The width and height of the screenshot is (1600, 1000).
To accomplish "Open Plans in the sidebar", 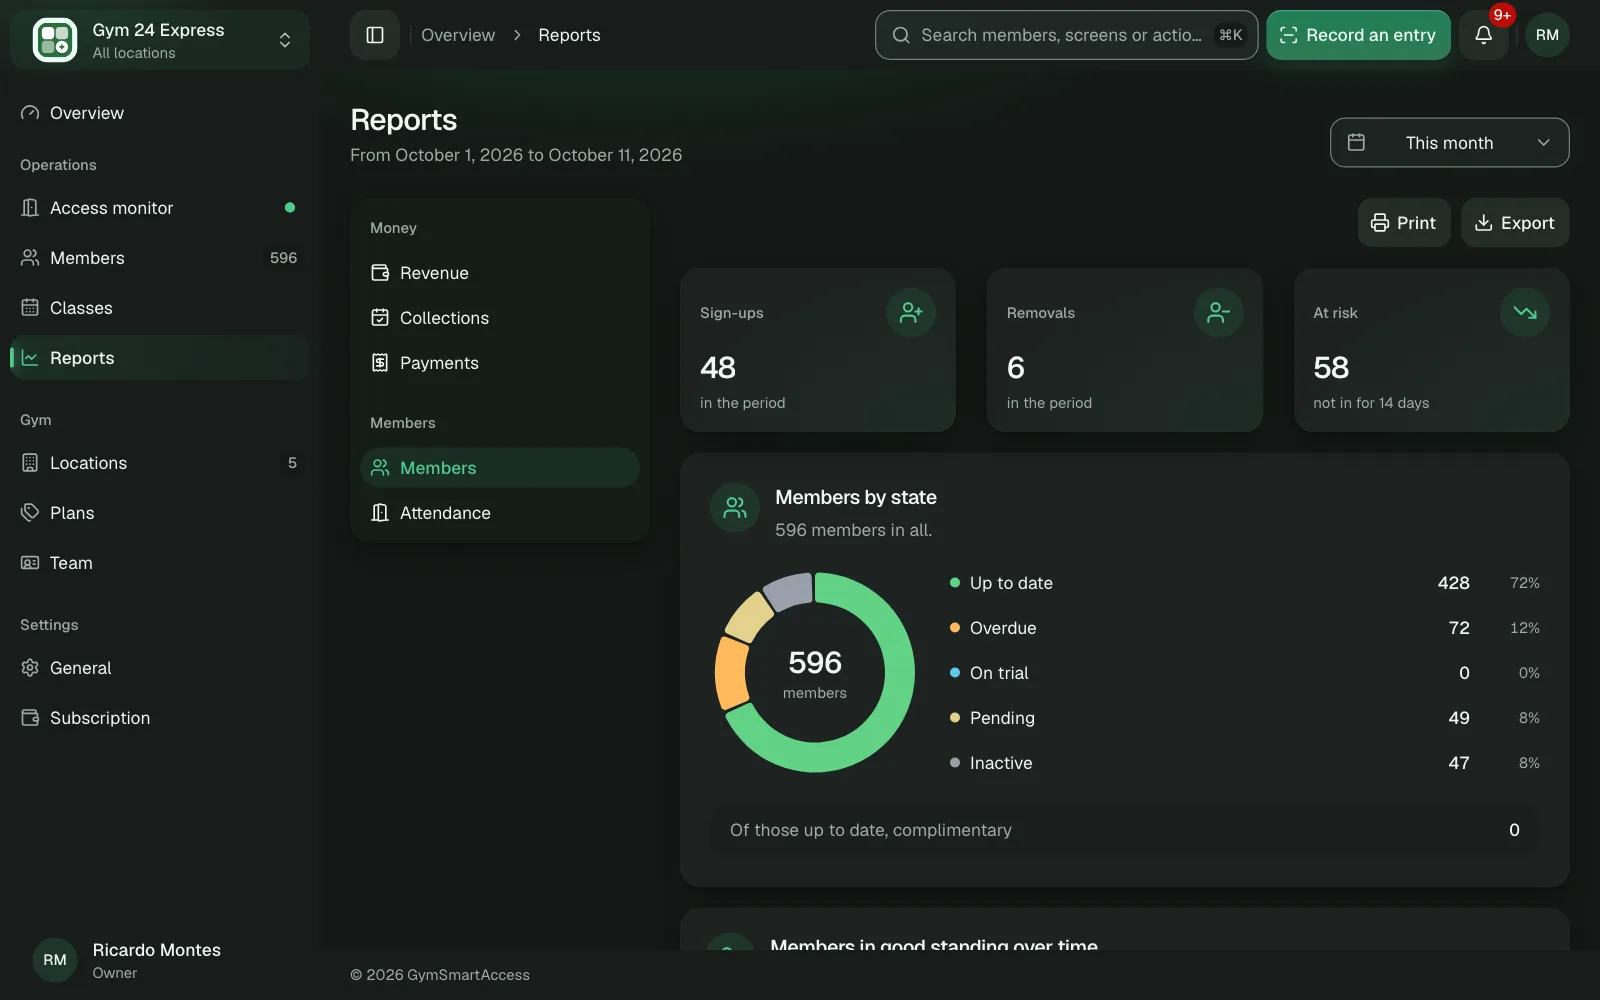I will pos(160,513).
